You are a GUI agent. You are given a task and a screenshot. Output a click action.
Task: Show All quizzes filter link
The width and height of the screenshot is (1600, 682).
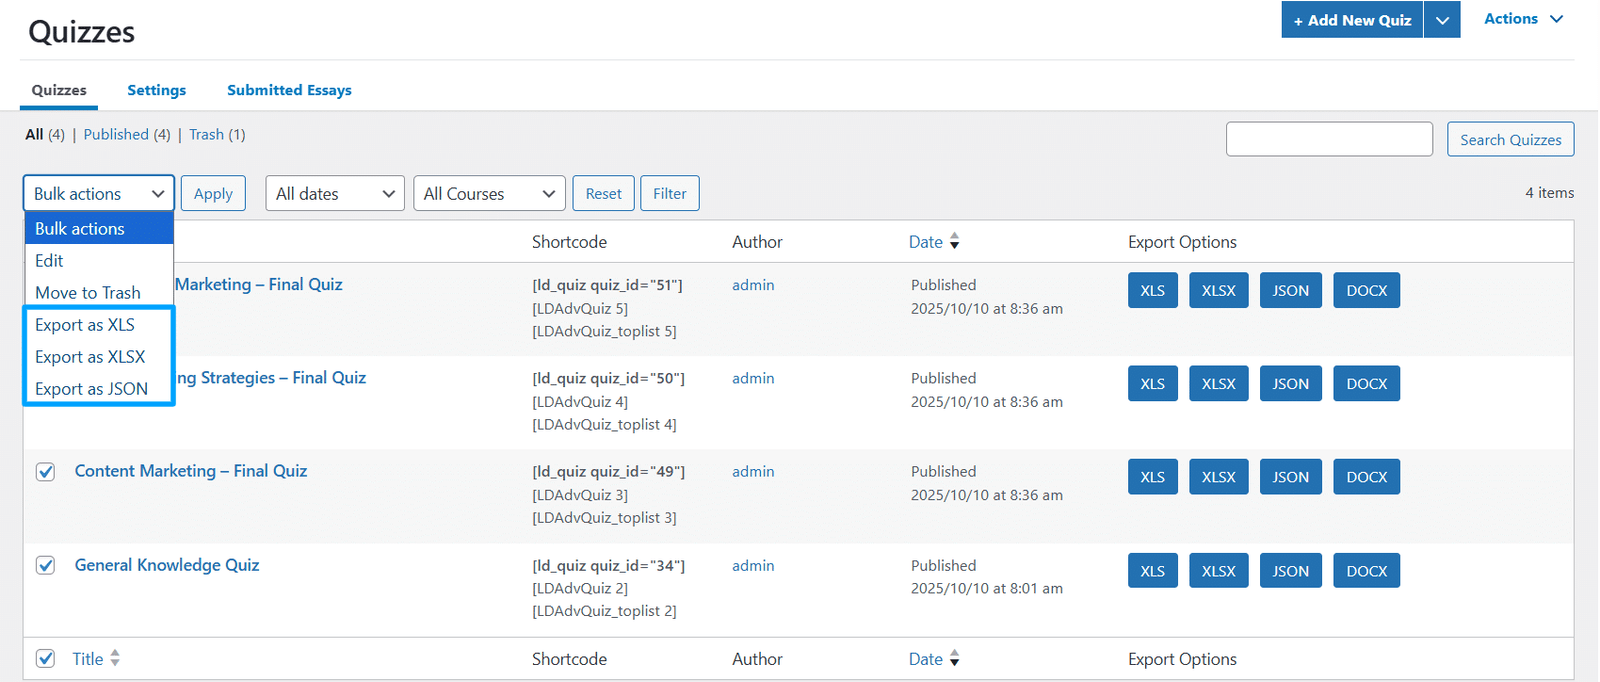click(34, 134)
